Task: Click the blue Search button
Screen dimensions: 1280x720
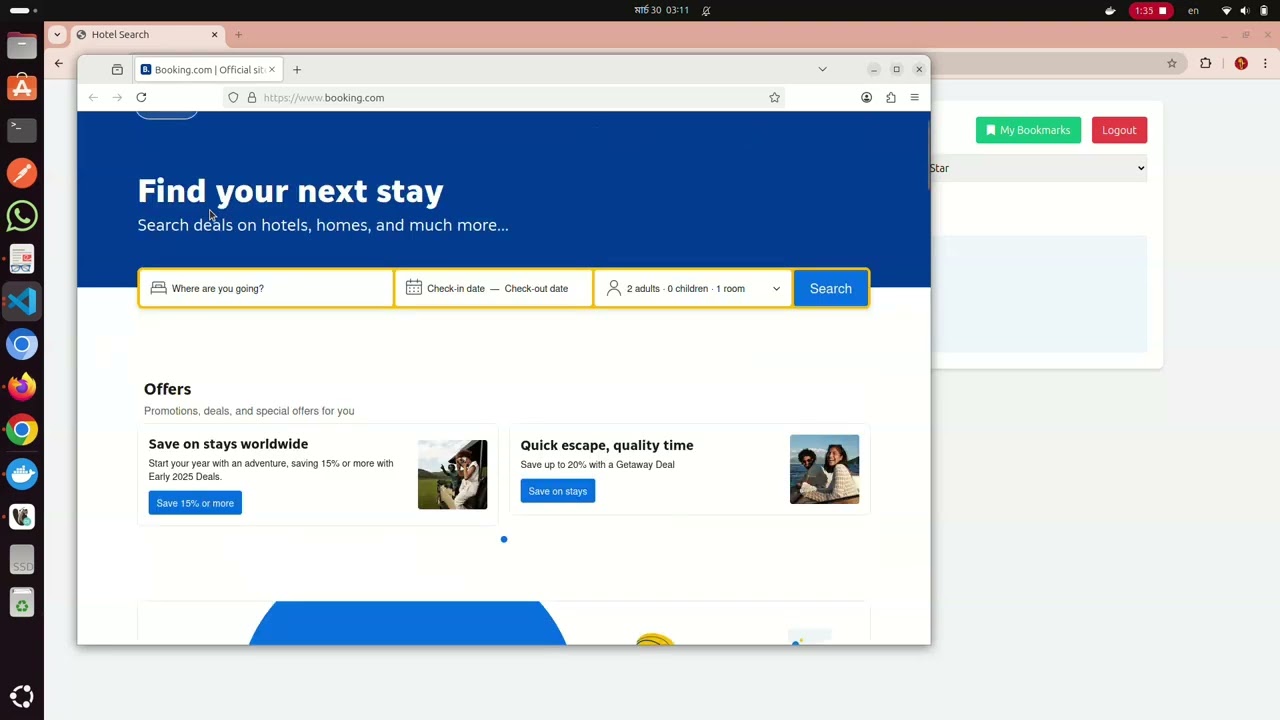Action: [x=830, y=288]
